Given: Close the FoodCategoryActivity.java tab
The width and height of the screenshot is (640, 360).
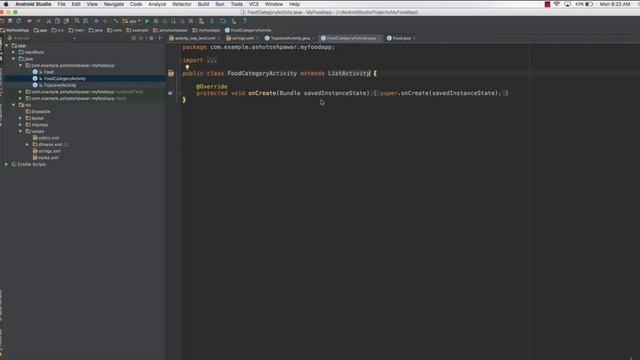Looking at the screenshot, I should pos(380,38).
